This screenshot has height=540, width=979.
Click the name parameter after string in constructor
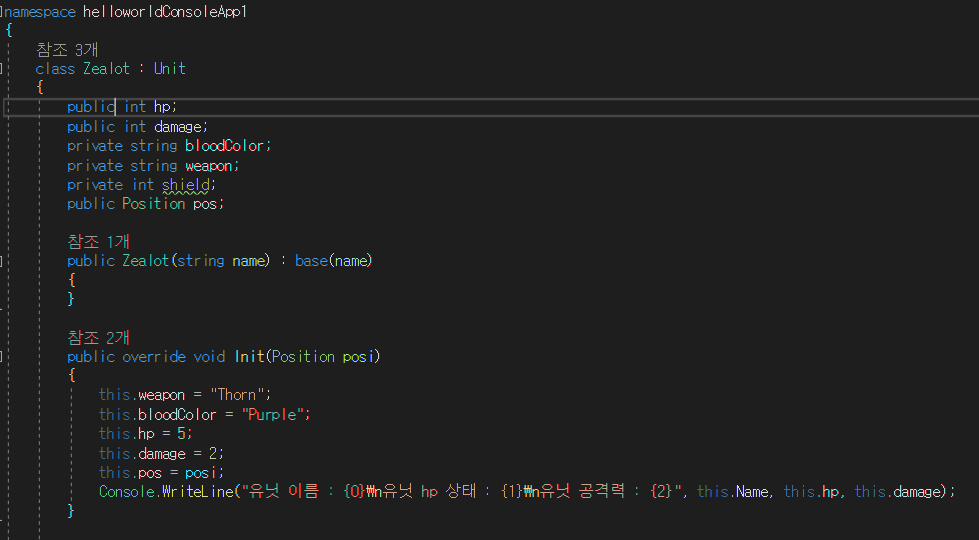[x=248, y=261]
